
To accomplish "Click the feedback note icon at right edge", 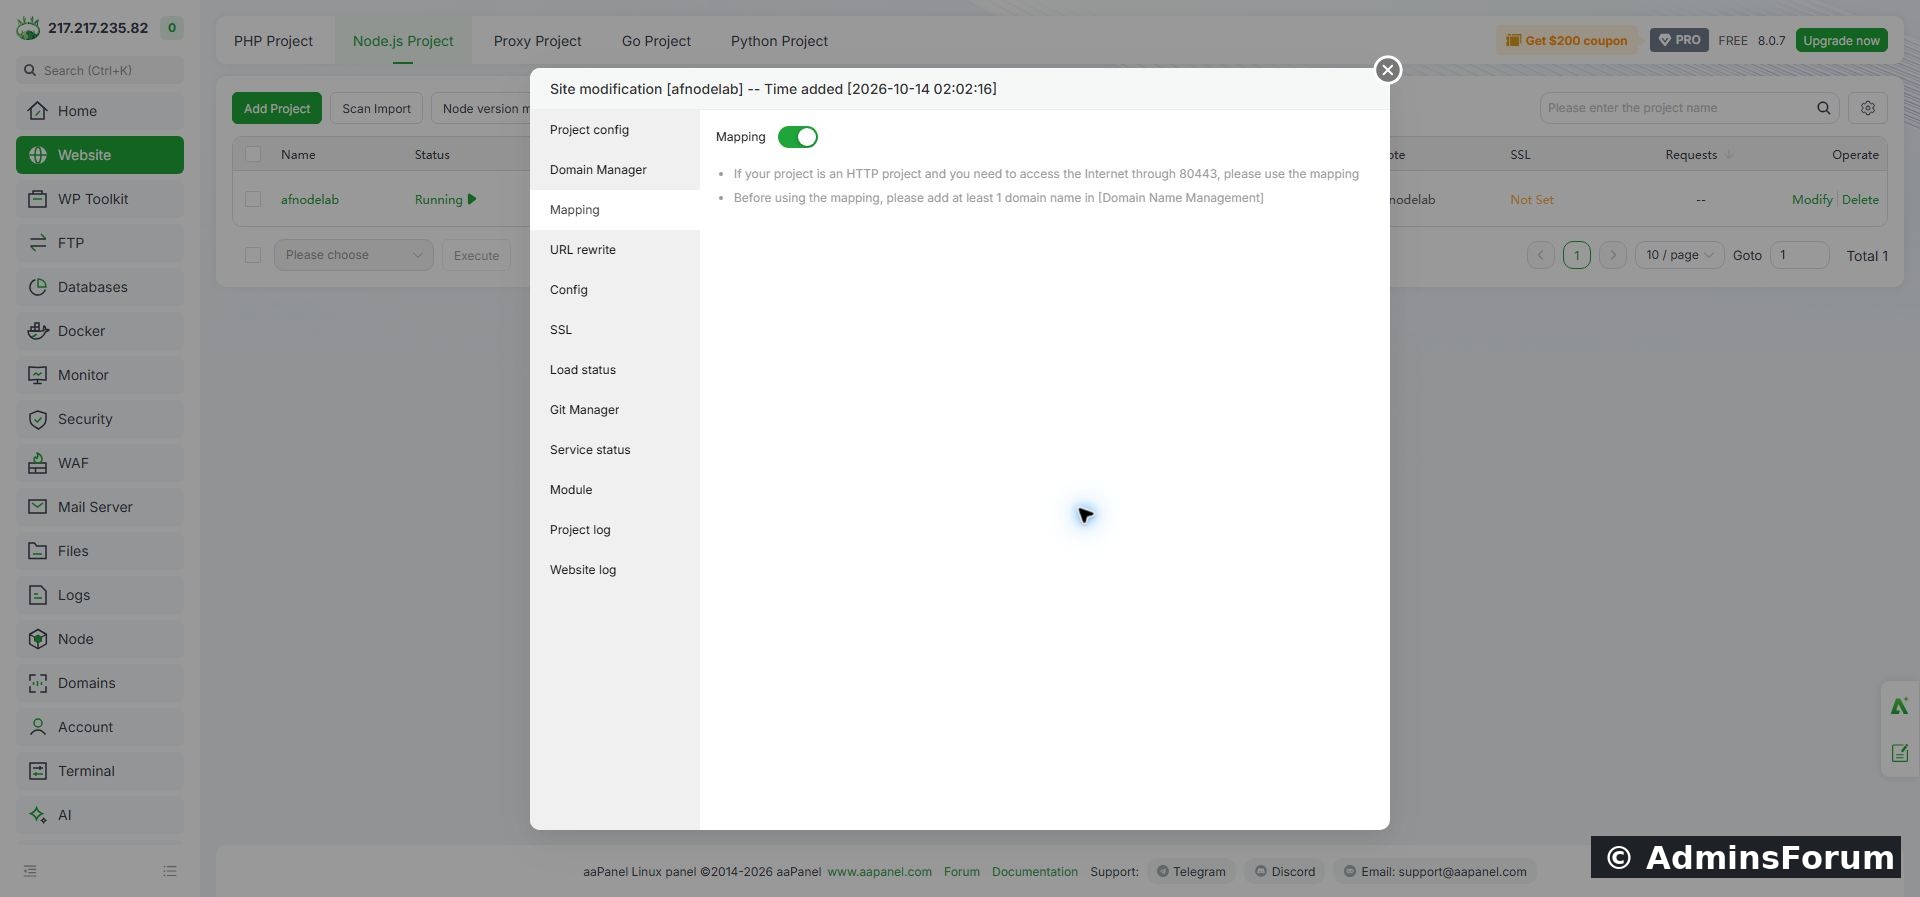I will coord(1900,753).
